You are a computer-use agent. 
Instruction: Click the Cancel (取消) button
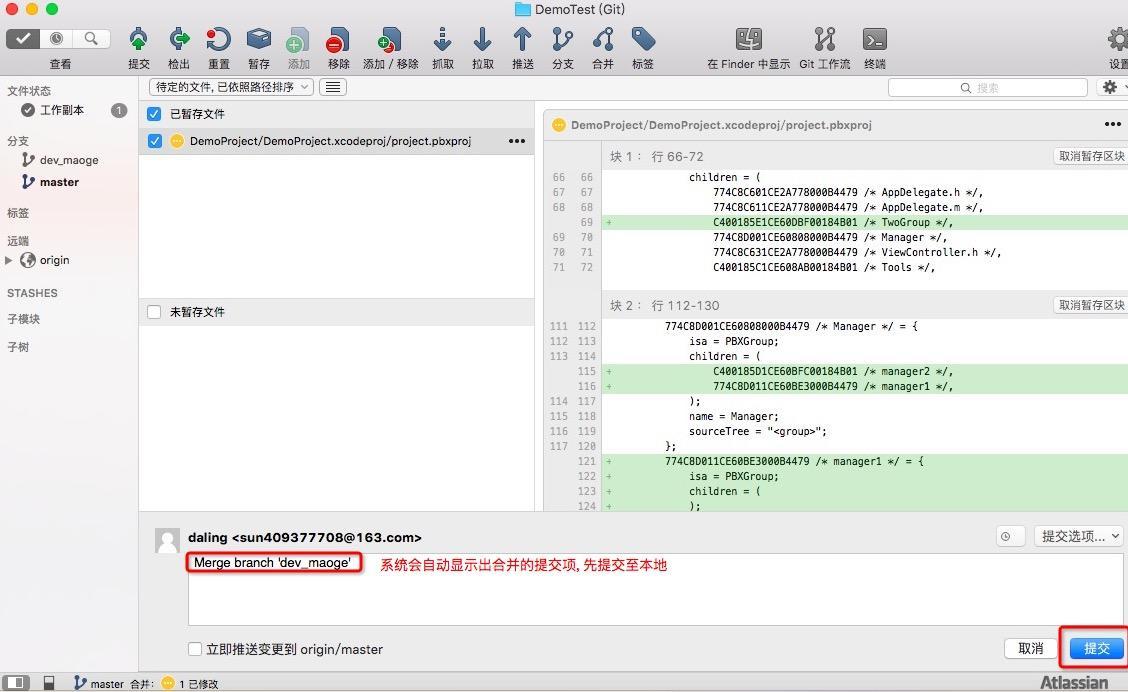(x=1031, y=648)
